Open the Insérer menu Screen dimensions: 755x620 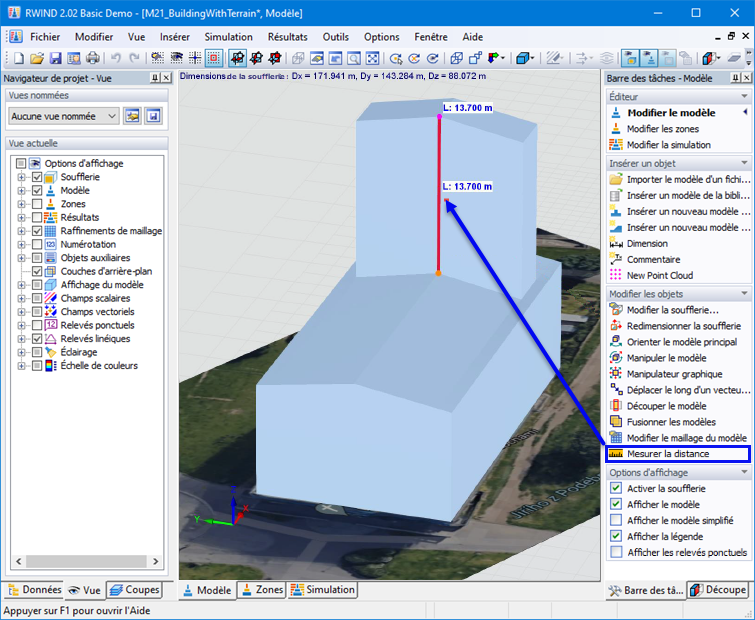(x=174, y=37)
